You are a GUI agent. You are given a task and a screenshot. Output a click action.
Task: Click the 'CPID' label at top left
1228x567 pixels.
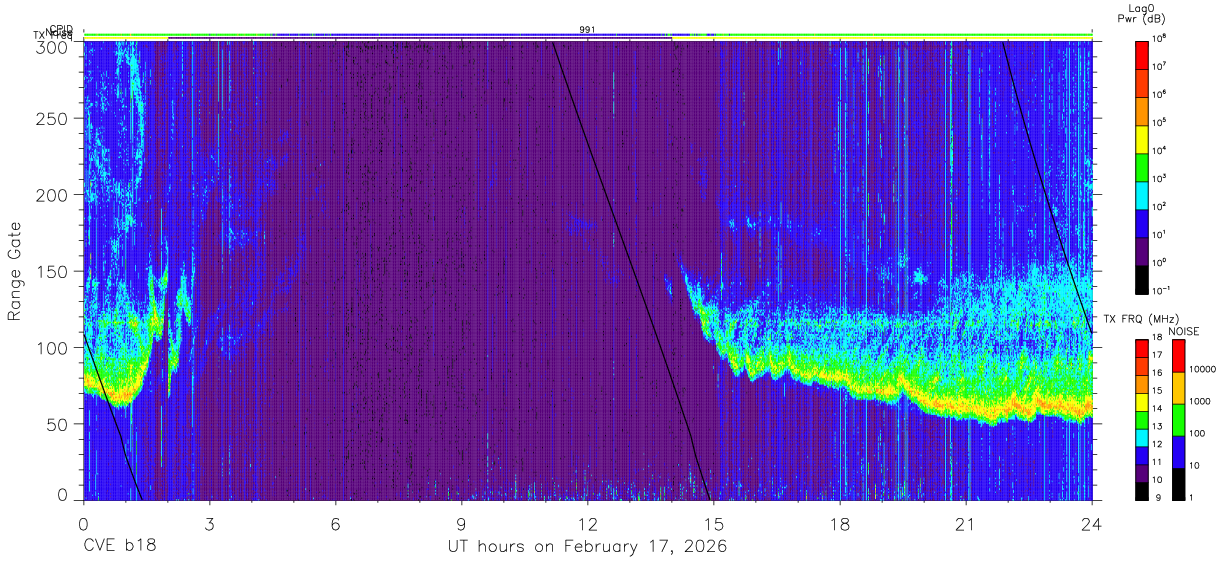pyautogui.click(x=62, y=31)
